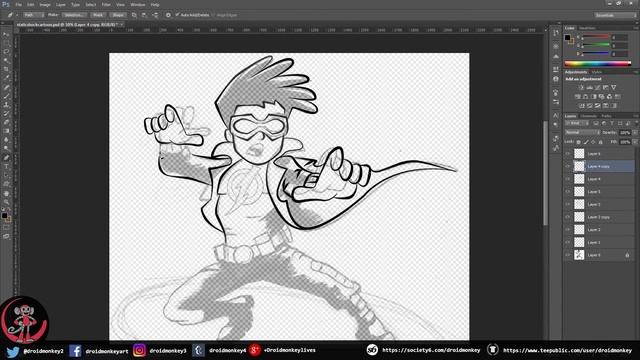Select the Gradient tool
The width and height of the screenshot is (640, 360).
(6, 131)
